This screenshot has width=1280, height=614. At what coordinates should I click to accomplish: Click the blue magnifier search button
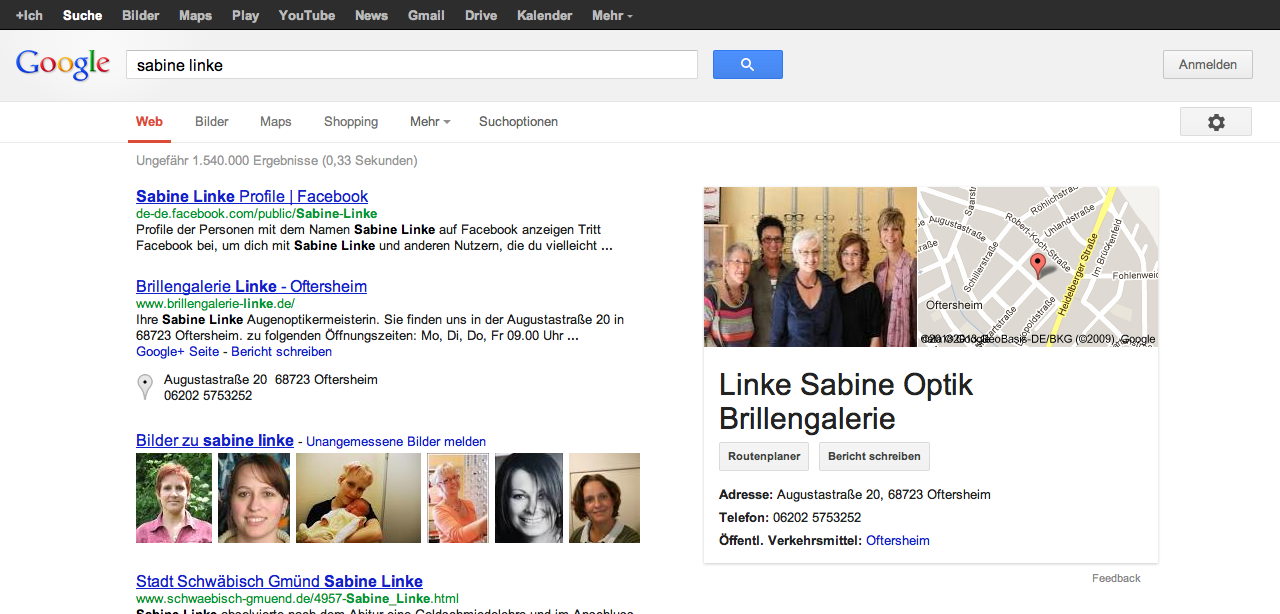click(x=747, y=65)
